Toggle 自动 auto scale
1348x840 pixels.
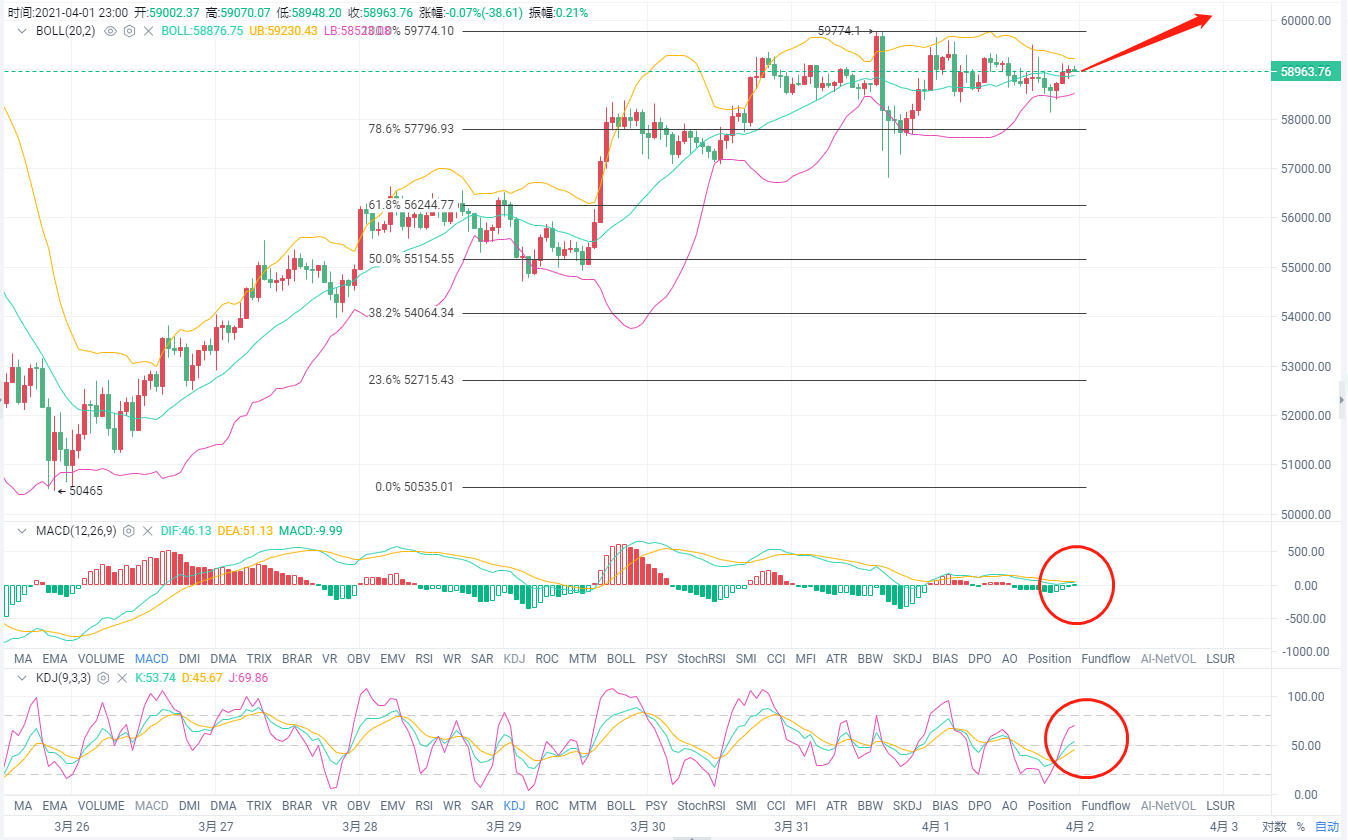(1327, 827)
